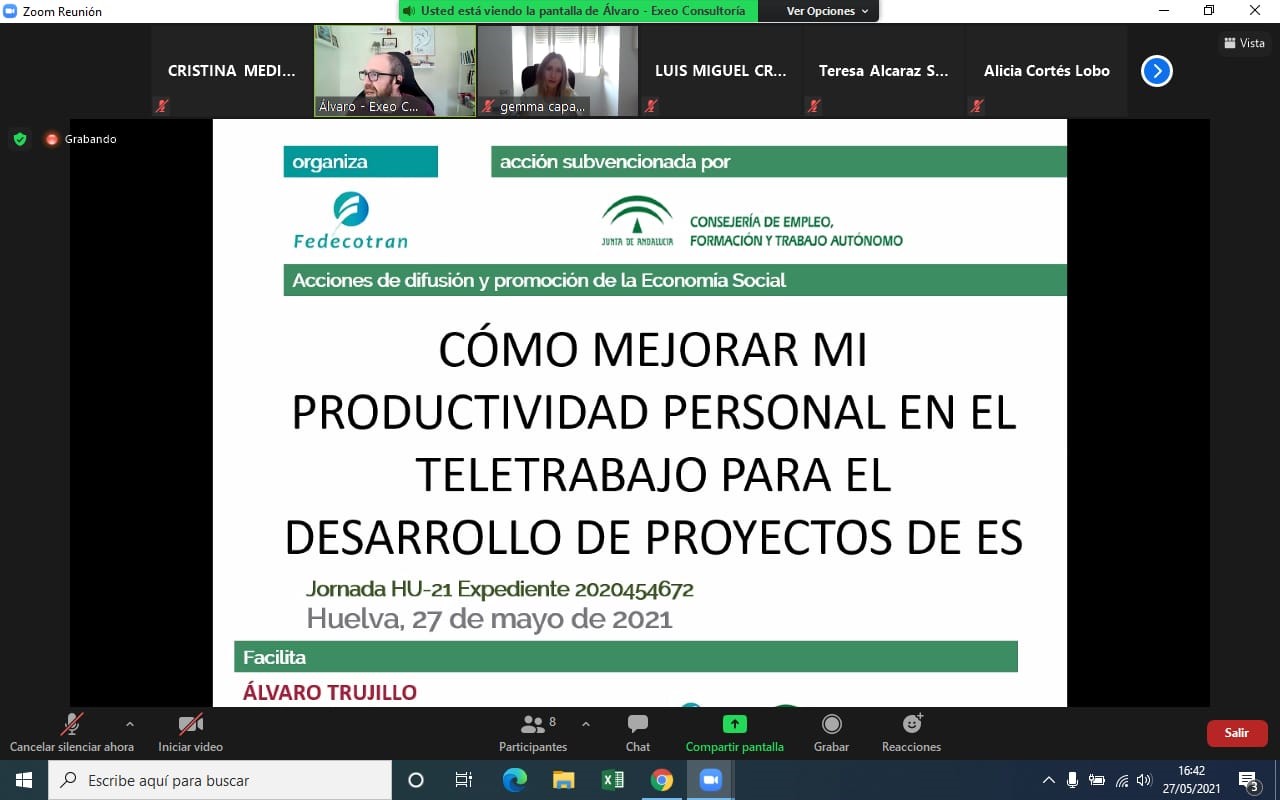1280x800 pixels.
Task: Open Google Chrome from taskbar
Action: [x=661, y=780]
